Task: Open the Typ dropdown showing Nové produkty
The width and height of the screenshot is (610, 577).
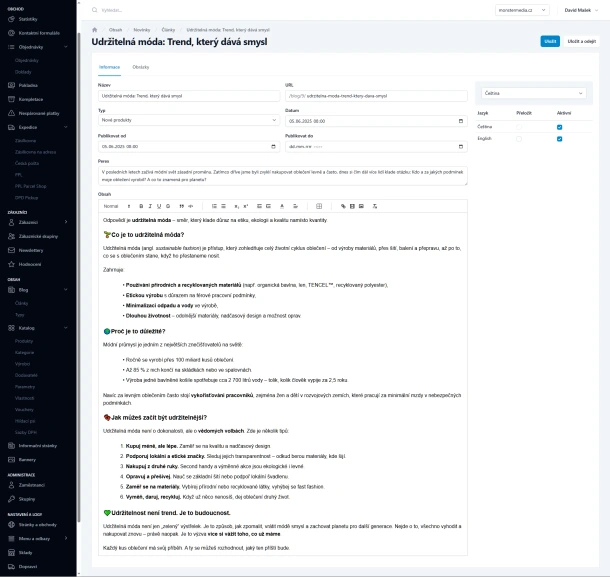Action: (186, 121)
